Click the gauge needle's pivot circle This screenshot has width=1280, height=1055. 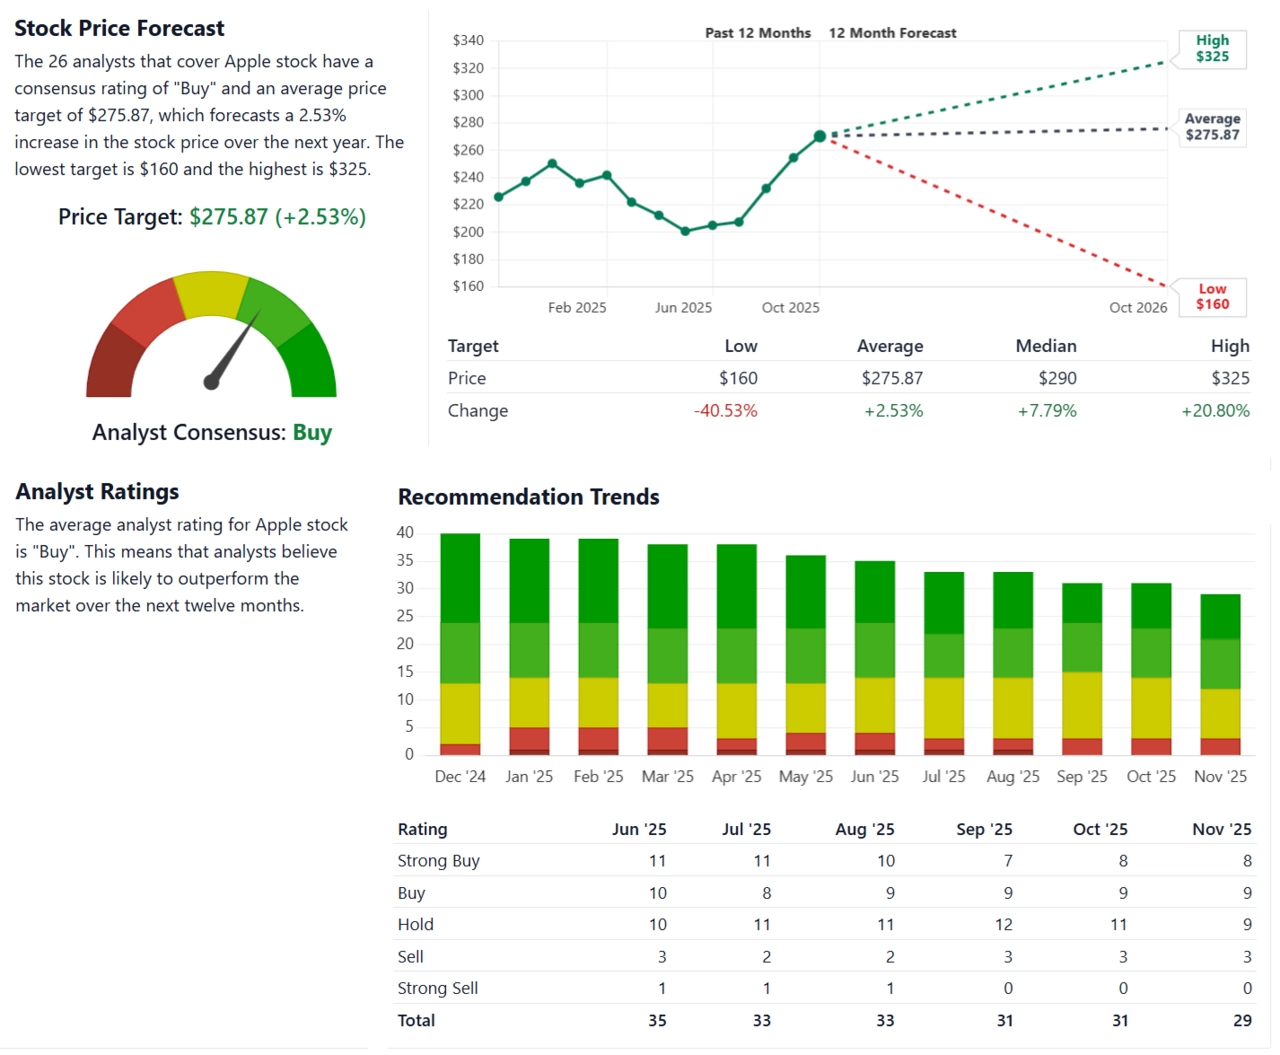pos(211,382)
